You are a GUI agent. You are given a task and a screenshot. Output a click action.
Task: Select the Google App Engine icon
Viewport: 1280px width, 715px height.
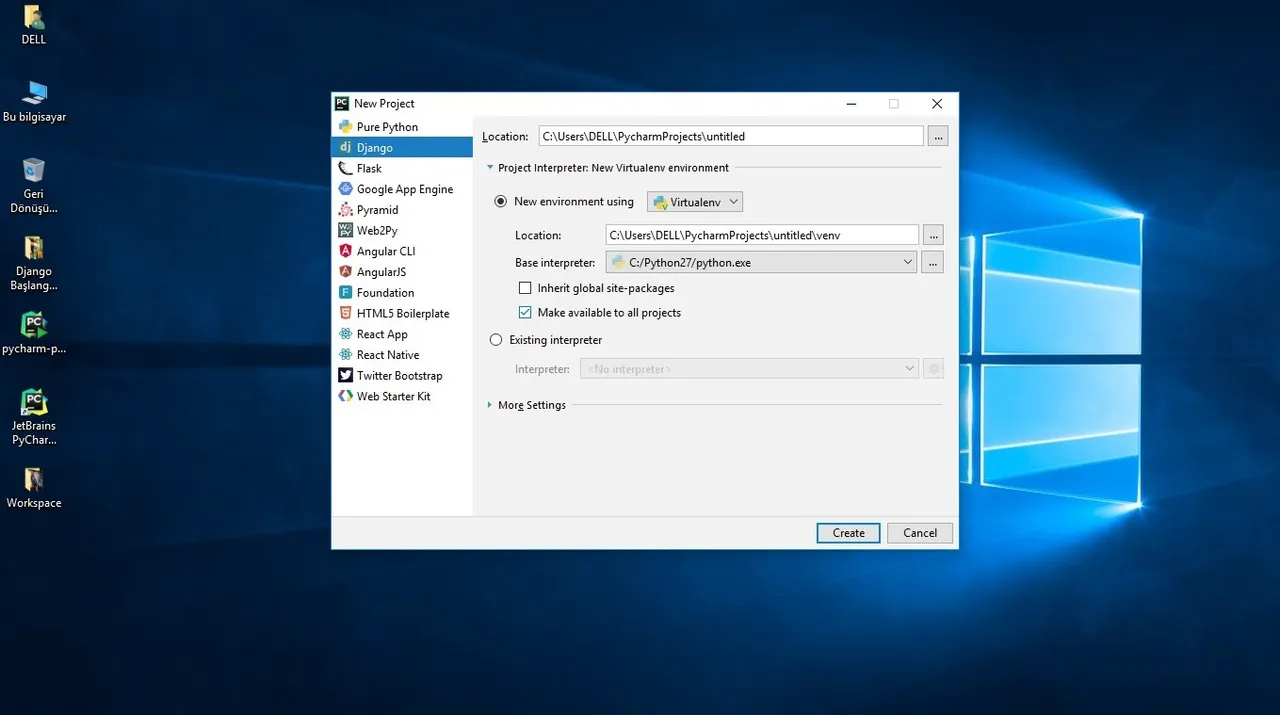[345, 189]
